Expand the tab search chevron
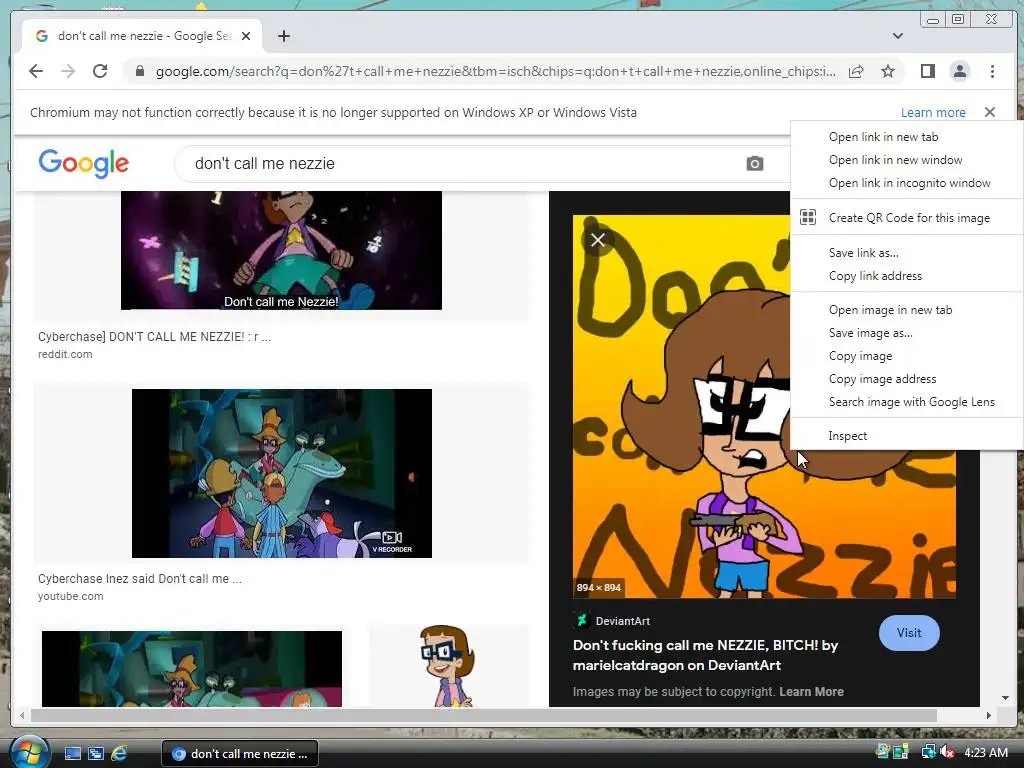 coord(898,36)
